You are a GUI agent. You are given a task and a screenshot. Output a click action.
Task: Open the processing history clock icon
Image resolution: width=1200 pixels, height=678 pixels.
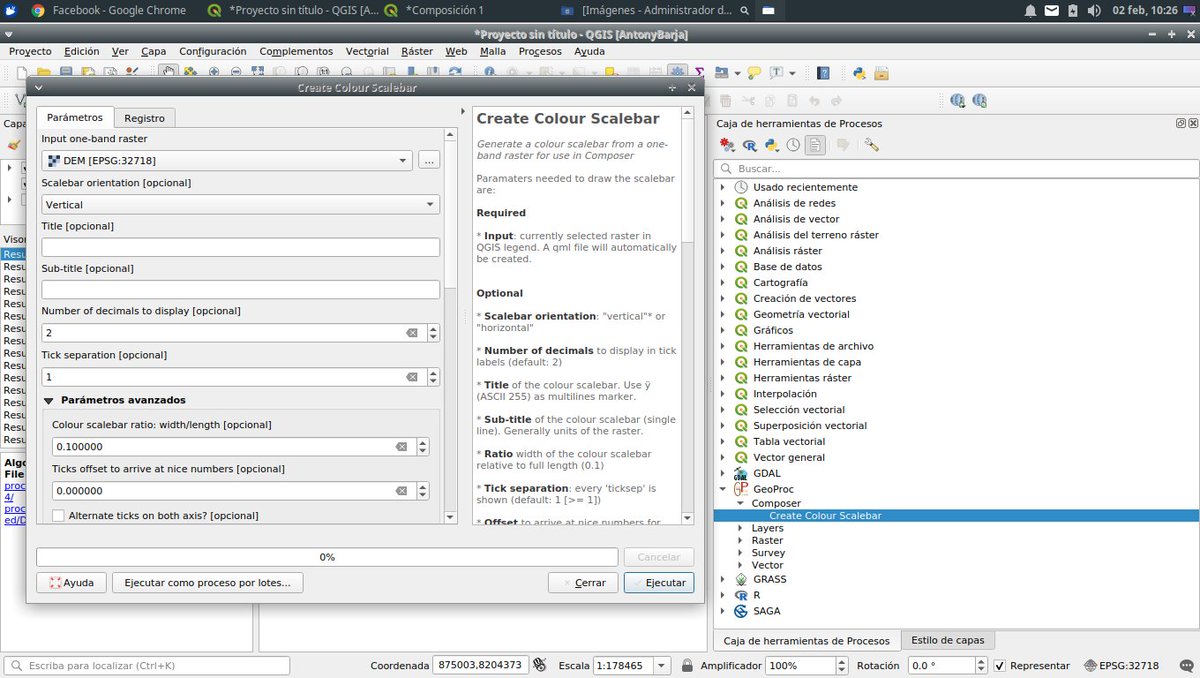coord(793,145)
